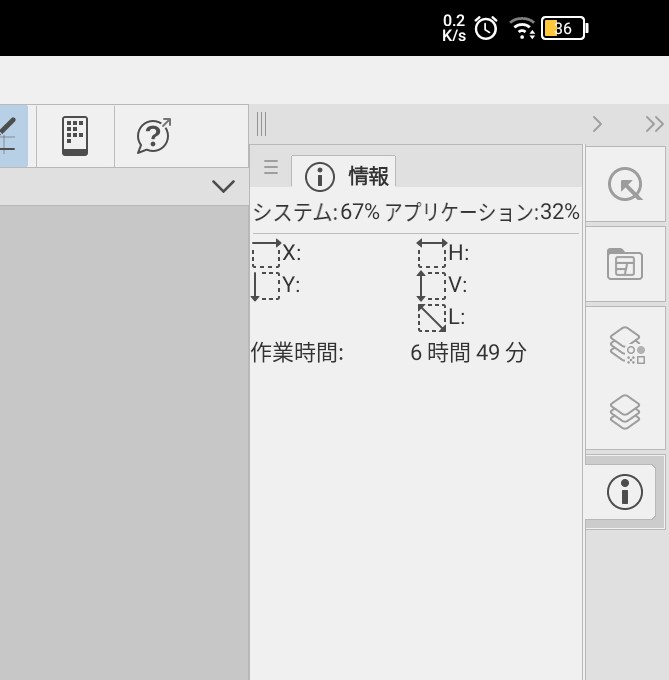Click the palette dock grip handle
The height and width of the screenshot is (680, 669).
click(x=261, y=124)
